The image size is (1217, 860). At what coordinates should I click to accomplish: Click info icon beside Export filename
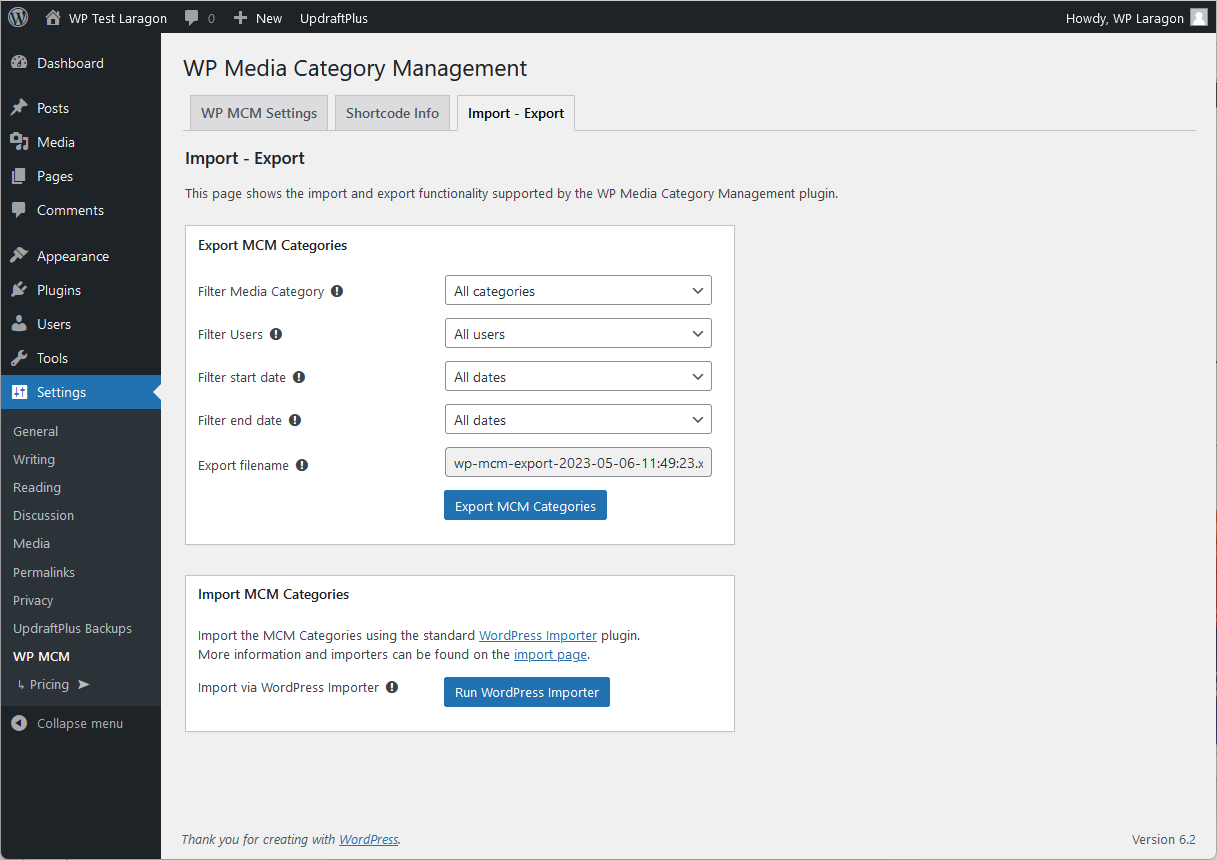tap(302, 465)
